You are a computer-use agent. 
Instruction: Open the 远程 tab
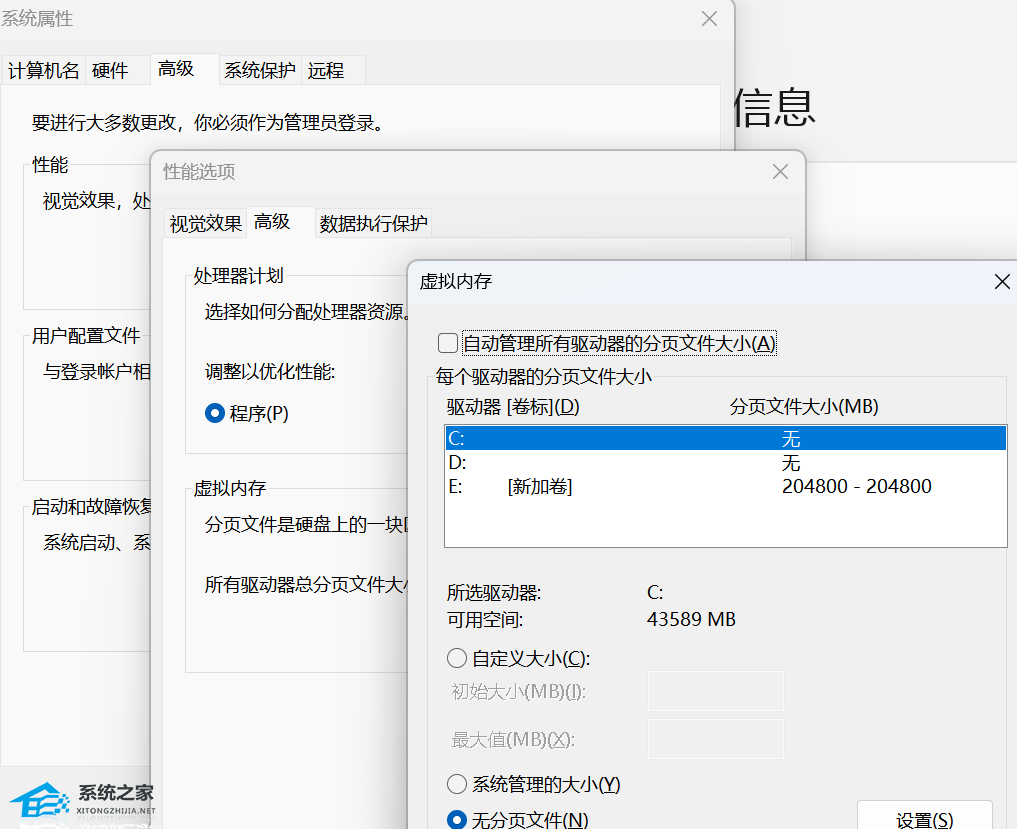coord(326,70)
